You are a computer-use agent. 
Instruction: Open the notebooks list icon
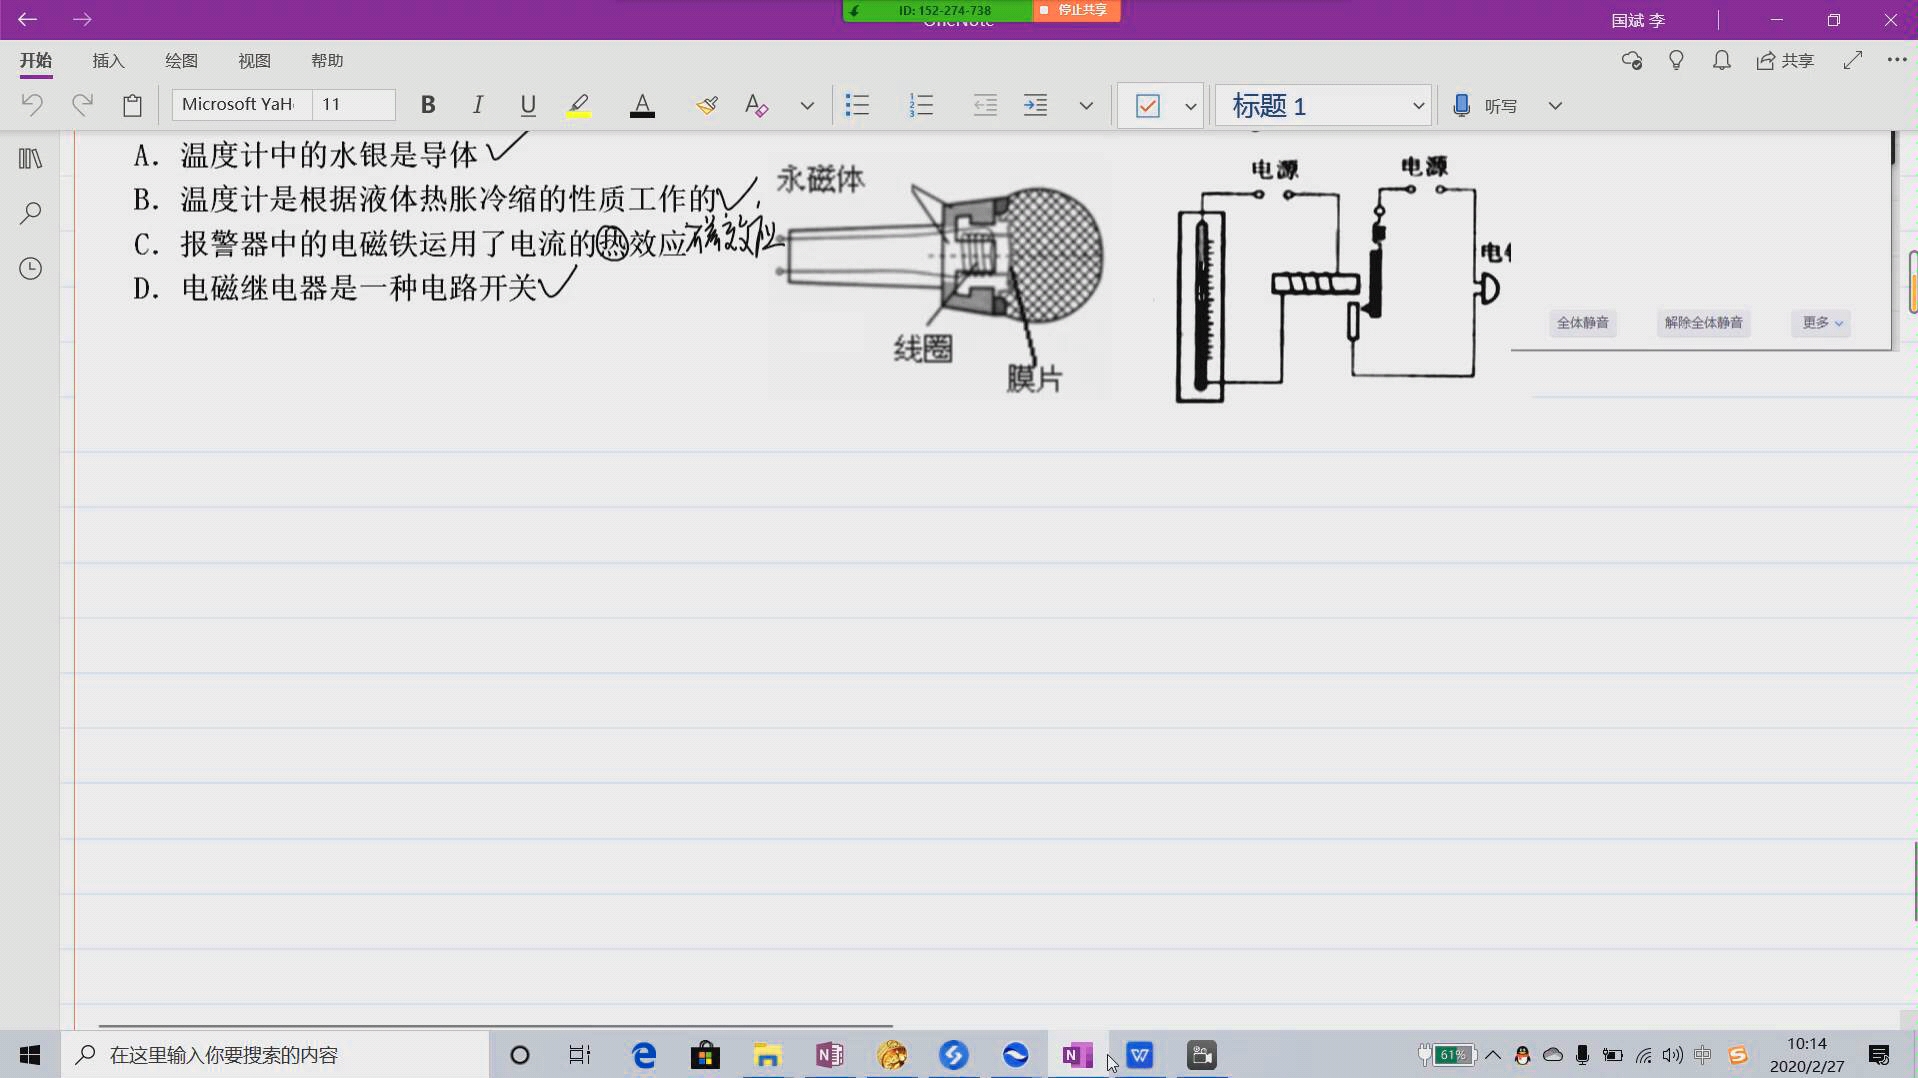click(30, 157)
